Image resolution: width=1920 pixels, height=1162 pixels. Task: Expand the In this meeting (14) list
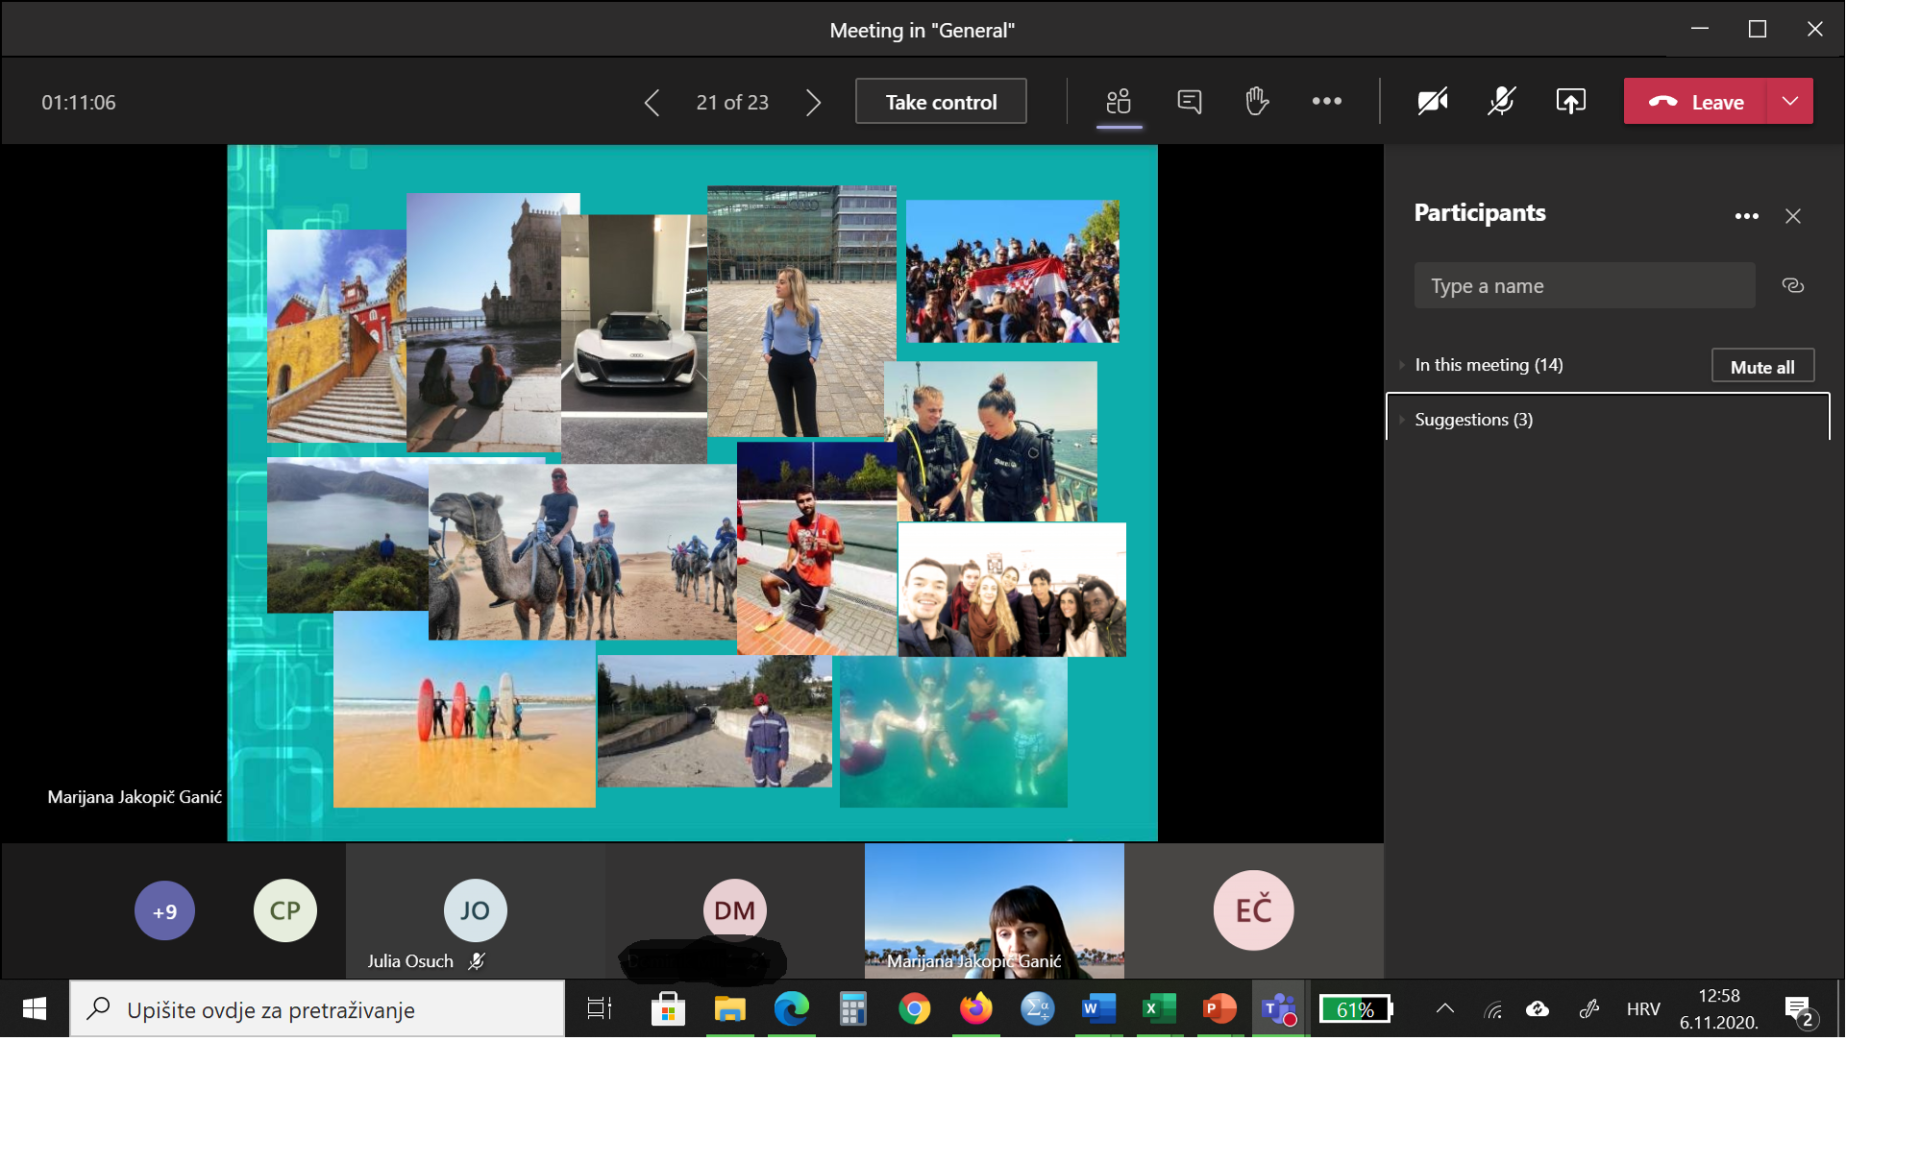pyautogui.click(x=1488, y=365)
